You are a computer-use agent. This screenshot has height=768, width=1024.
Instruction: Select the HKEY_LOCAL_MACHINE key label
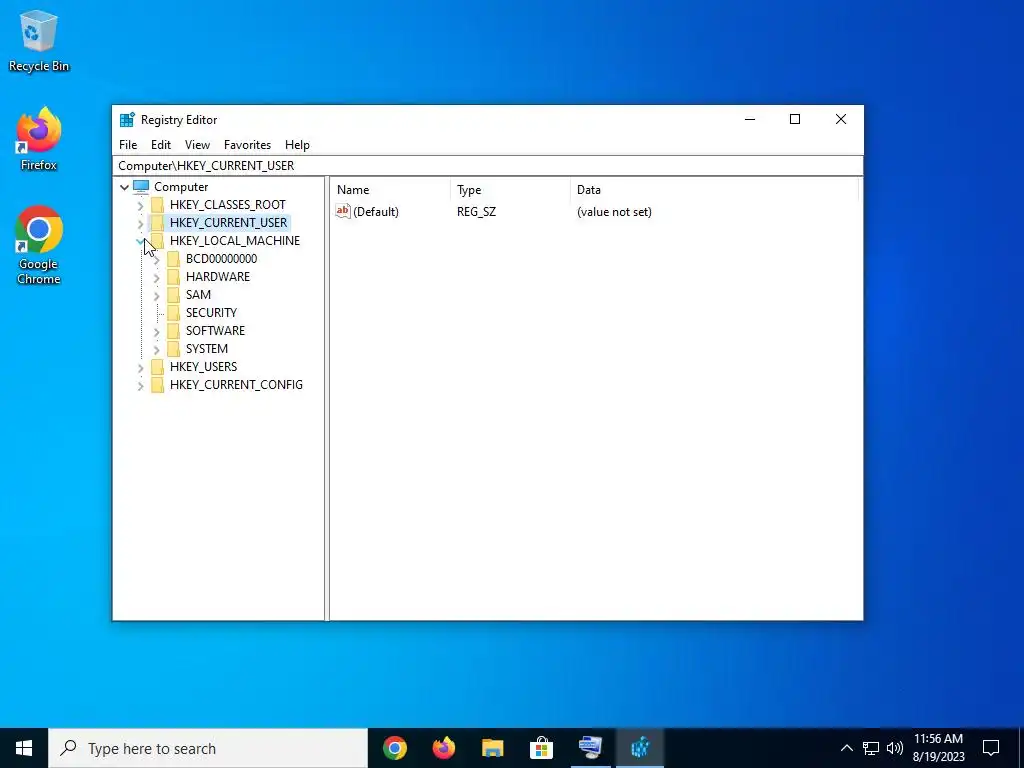234,240
